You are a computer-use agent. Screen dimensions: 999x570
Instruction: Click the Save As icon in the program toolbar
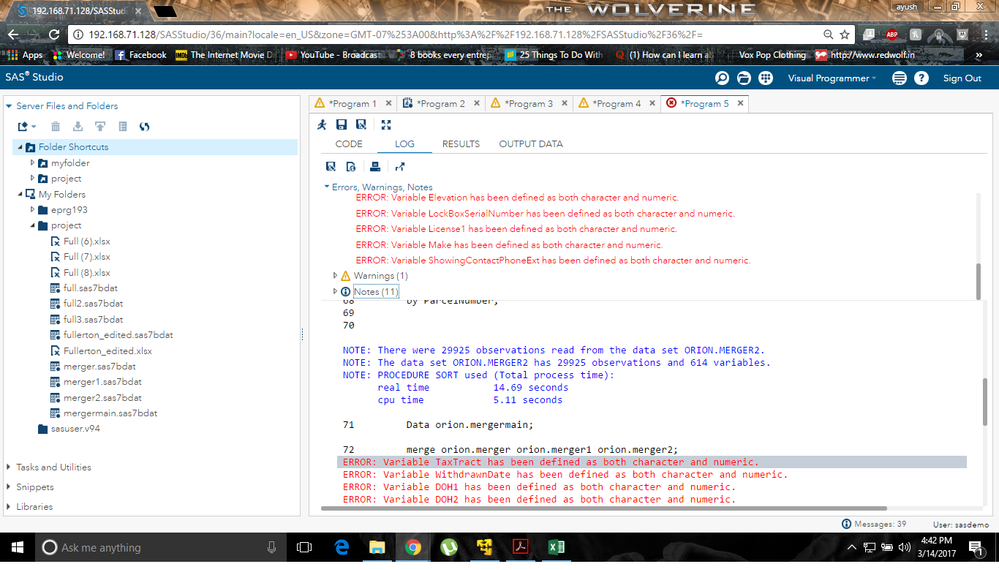pyautogui.click(x=361, y=125)
